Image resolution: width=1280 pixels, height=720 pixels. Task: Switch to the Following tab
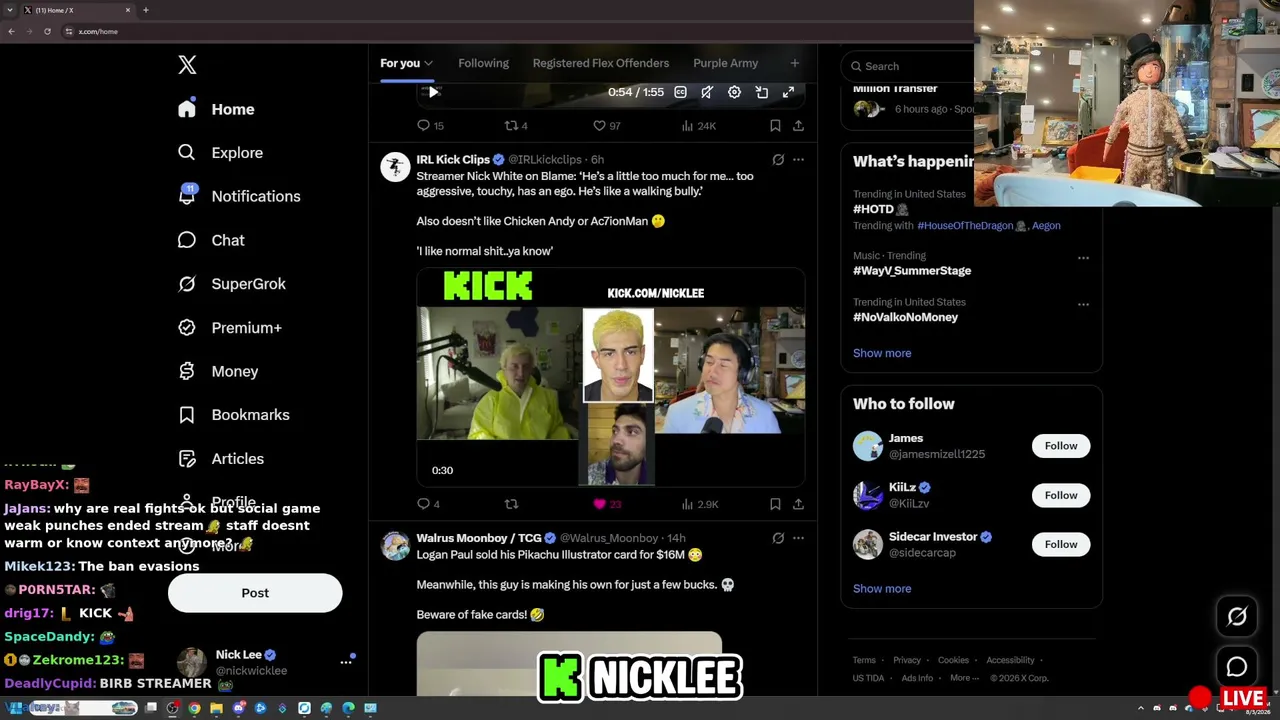pyautogui.click(x=483, y=63)
